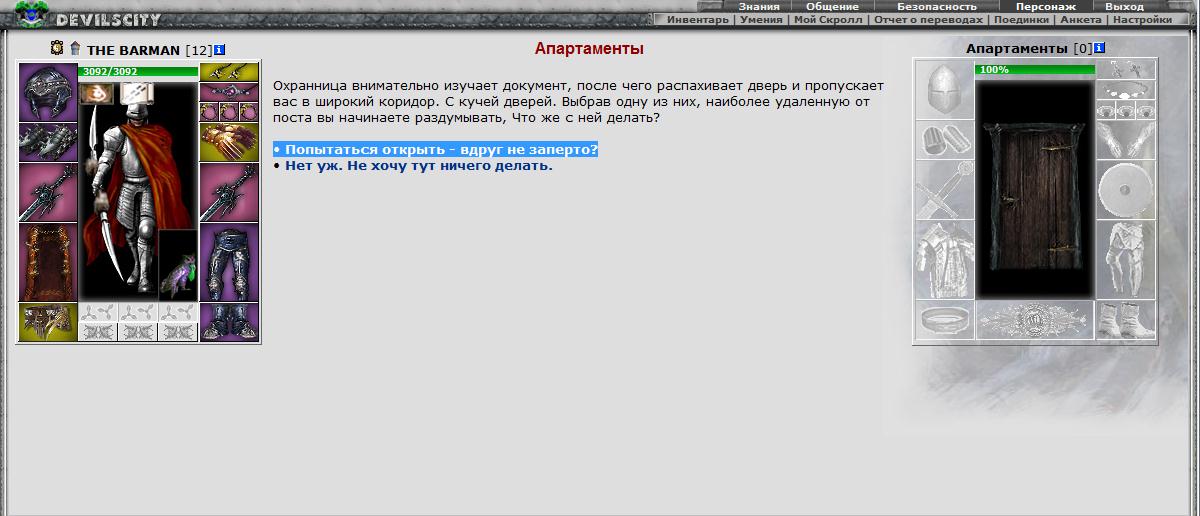Click Выход to log out
This screenshot has height=516, width=1200.
click(1125, 6)
